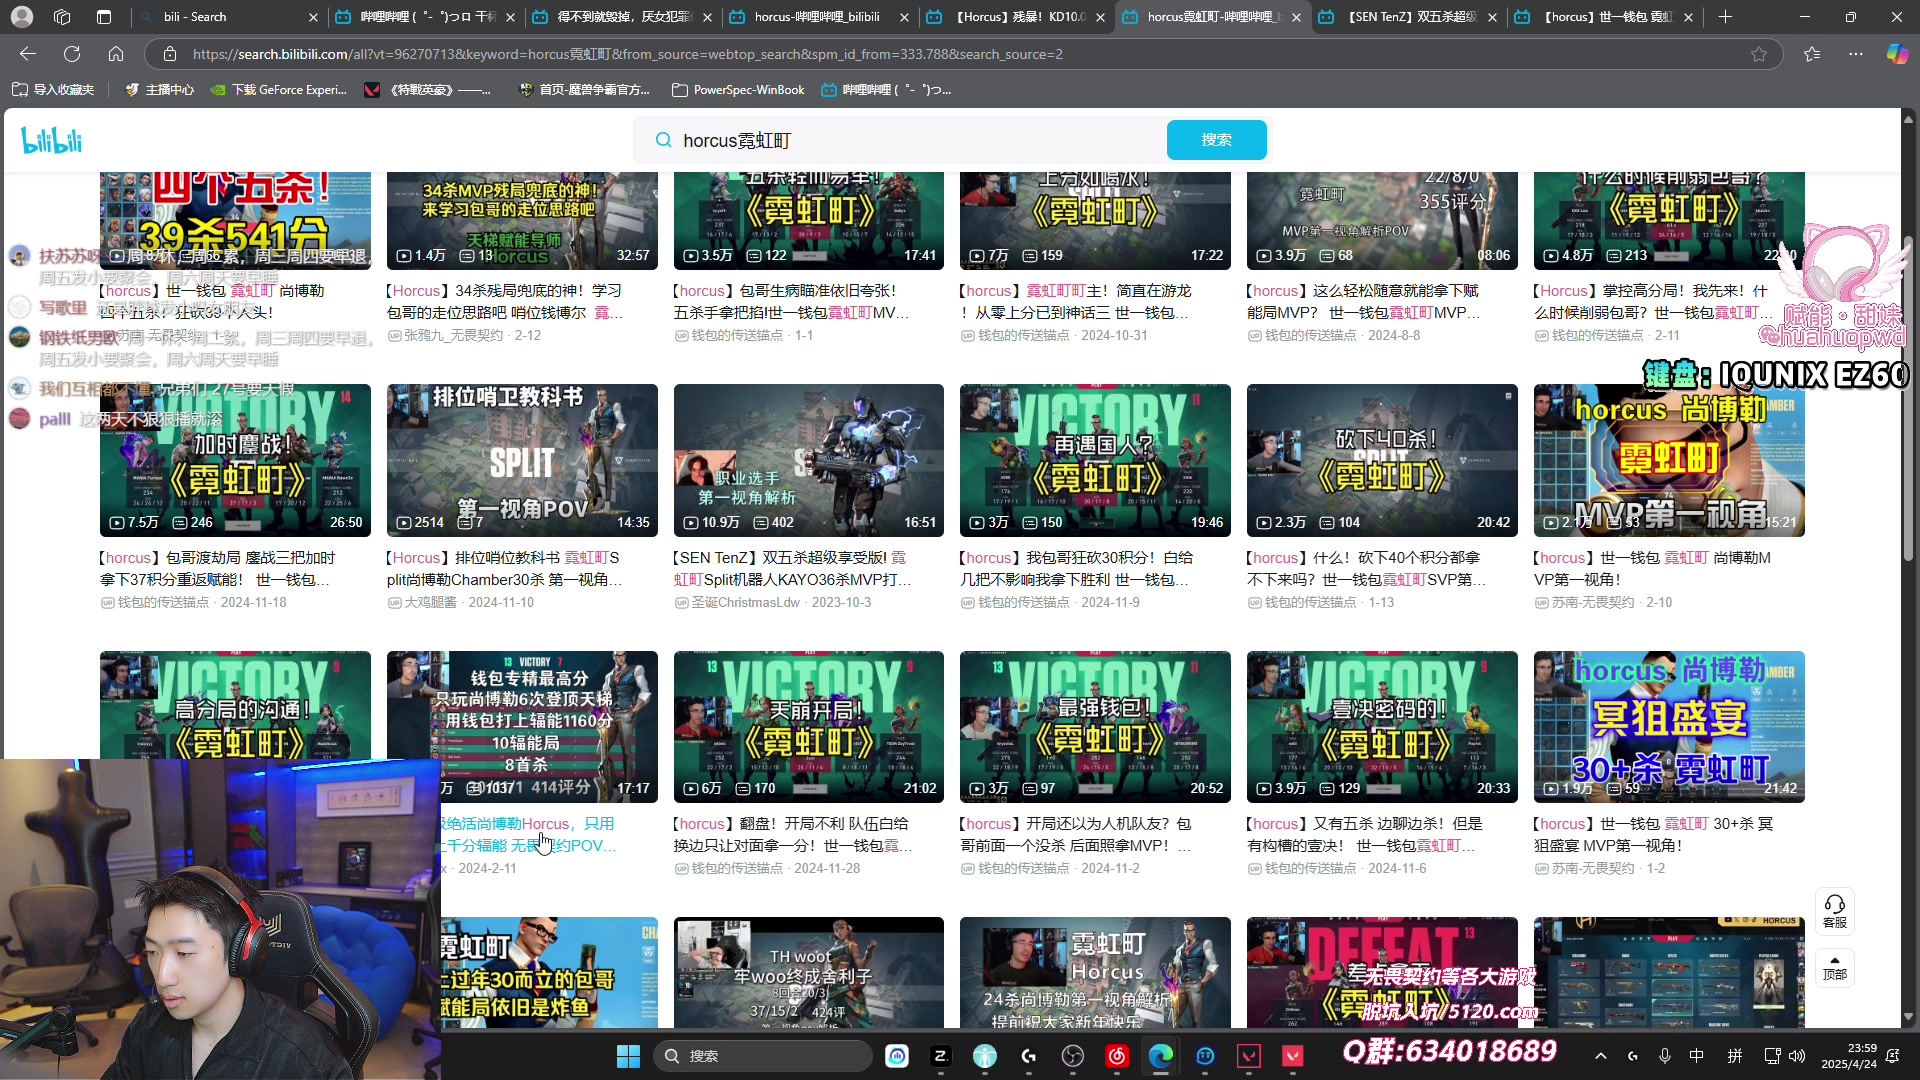Image resolution: width=1920 pixels, height=1080 pixels.
Task: Open the 20:42 '砍下40杀' thumbnail
Action: [1382, 460]
